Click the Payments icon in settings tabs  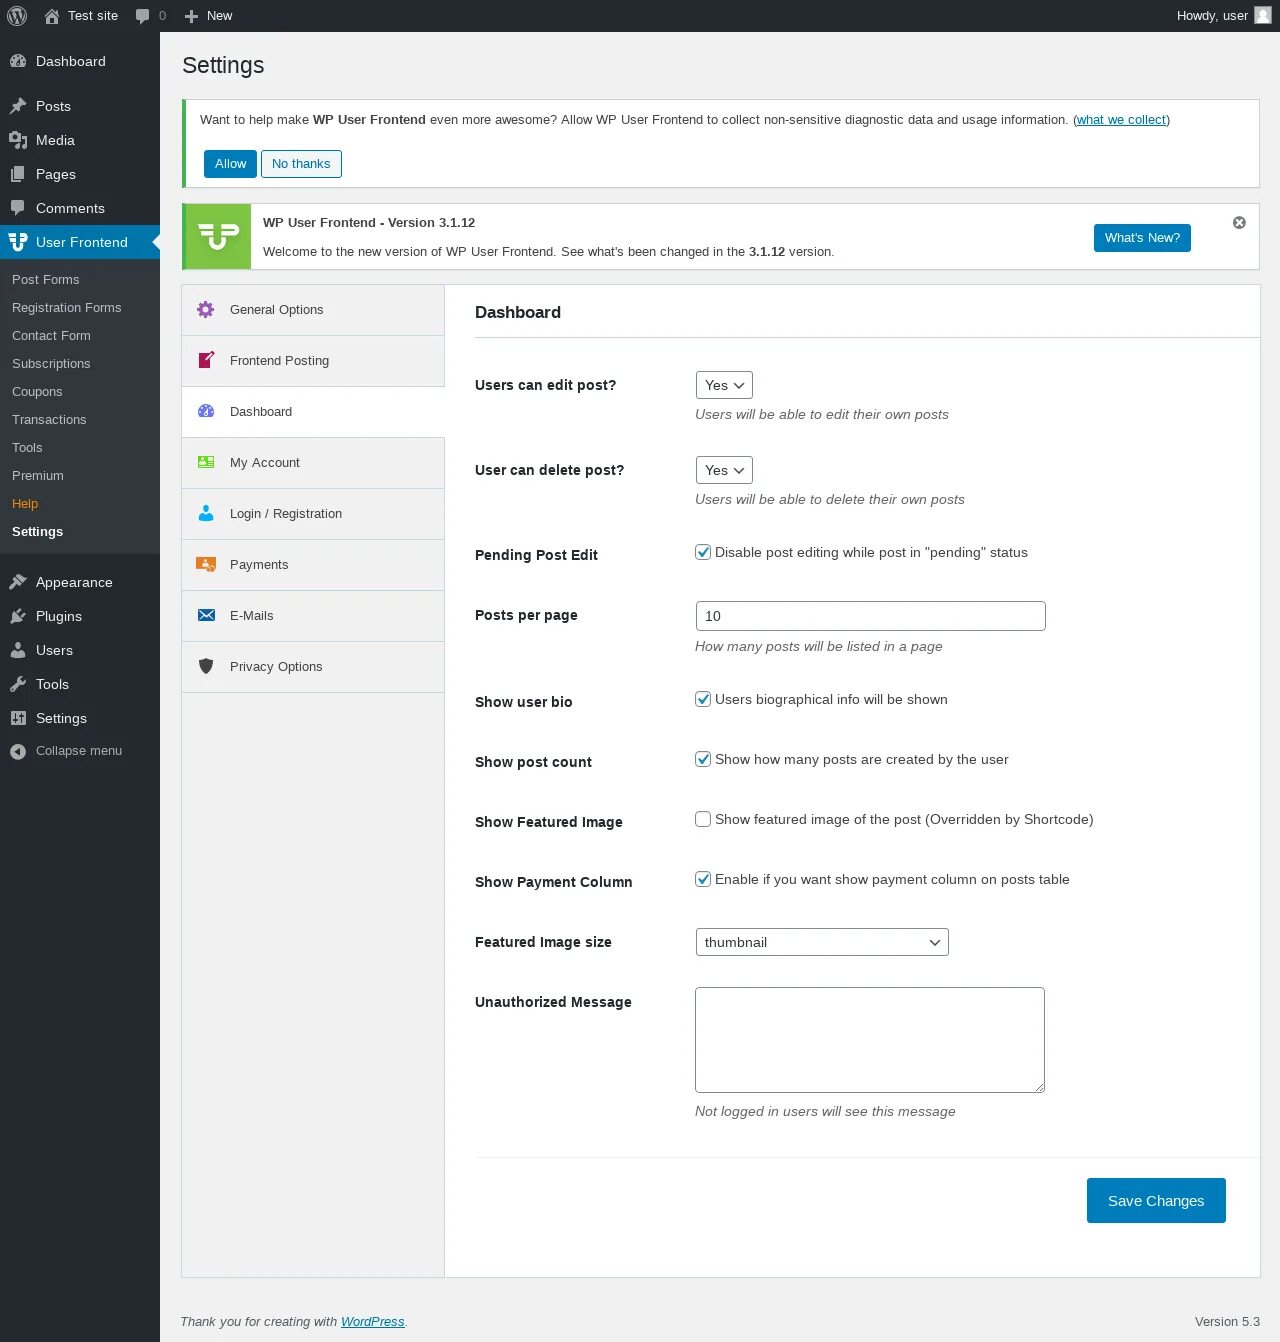206,564
